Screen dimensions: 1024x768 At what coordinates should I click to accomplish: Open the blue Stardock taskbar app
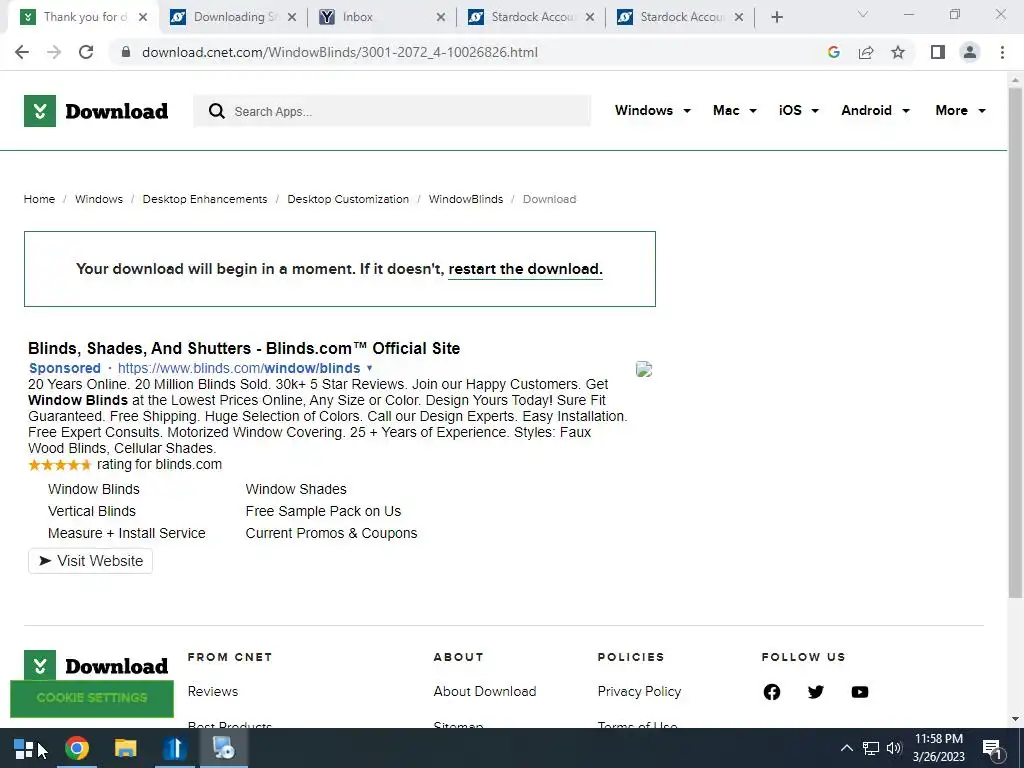pyautogui.click(x=175, y=748)
